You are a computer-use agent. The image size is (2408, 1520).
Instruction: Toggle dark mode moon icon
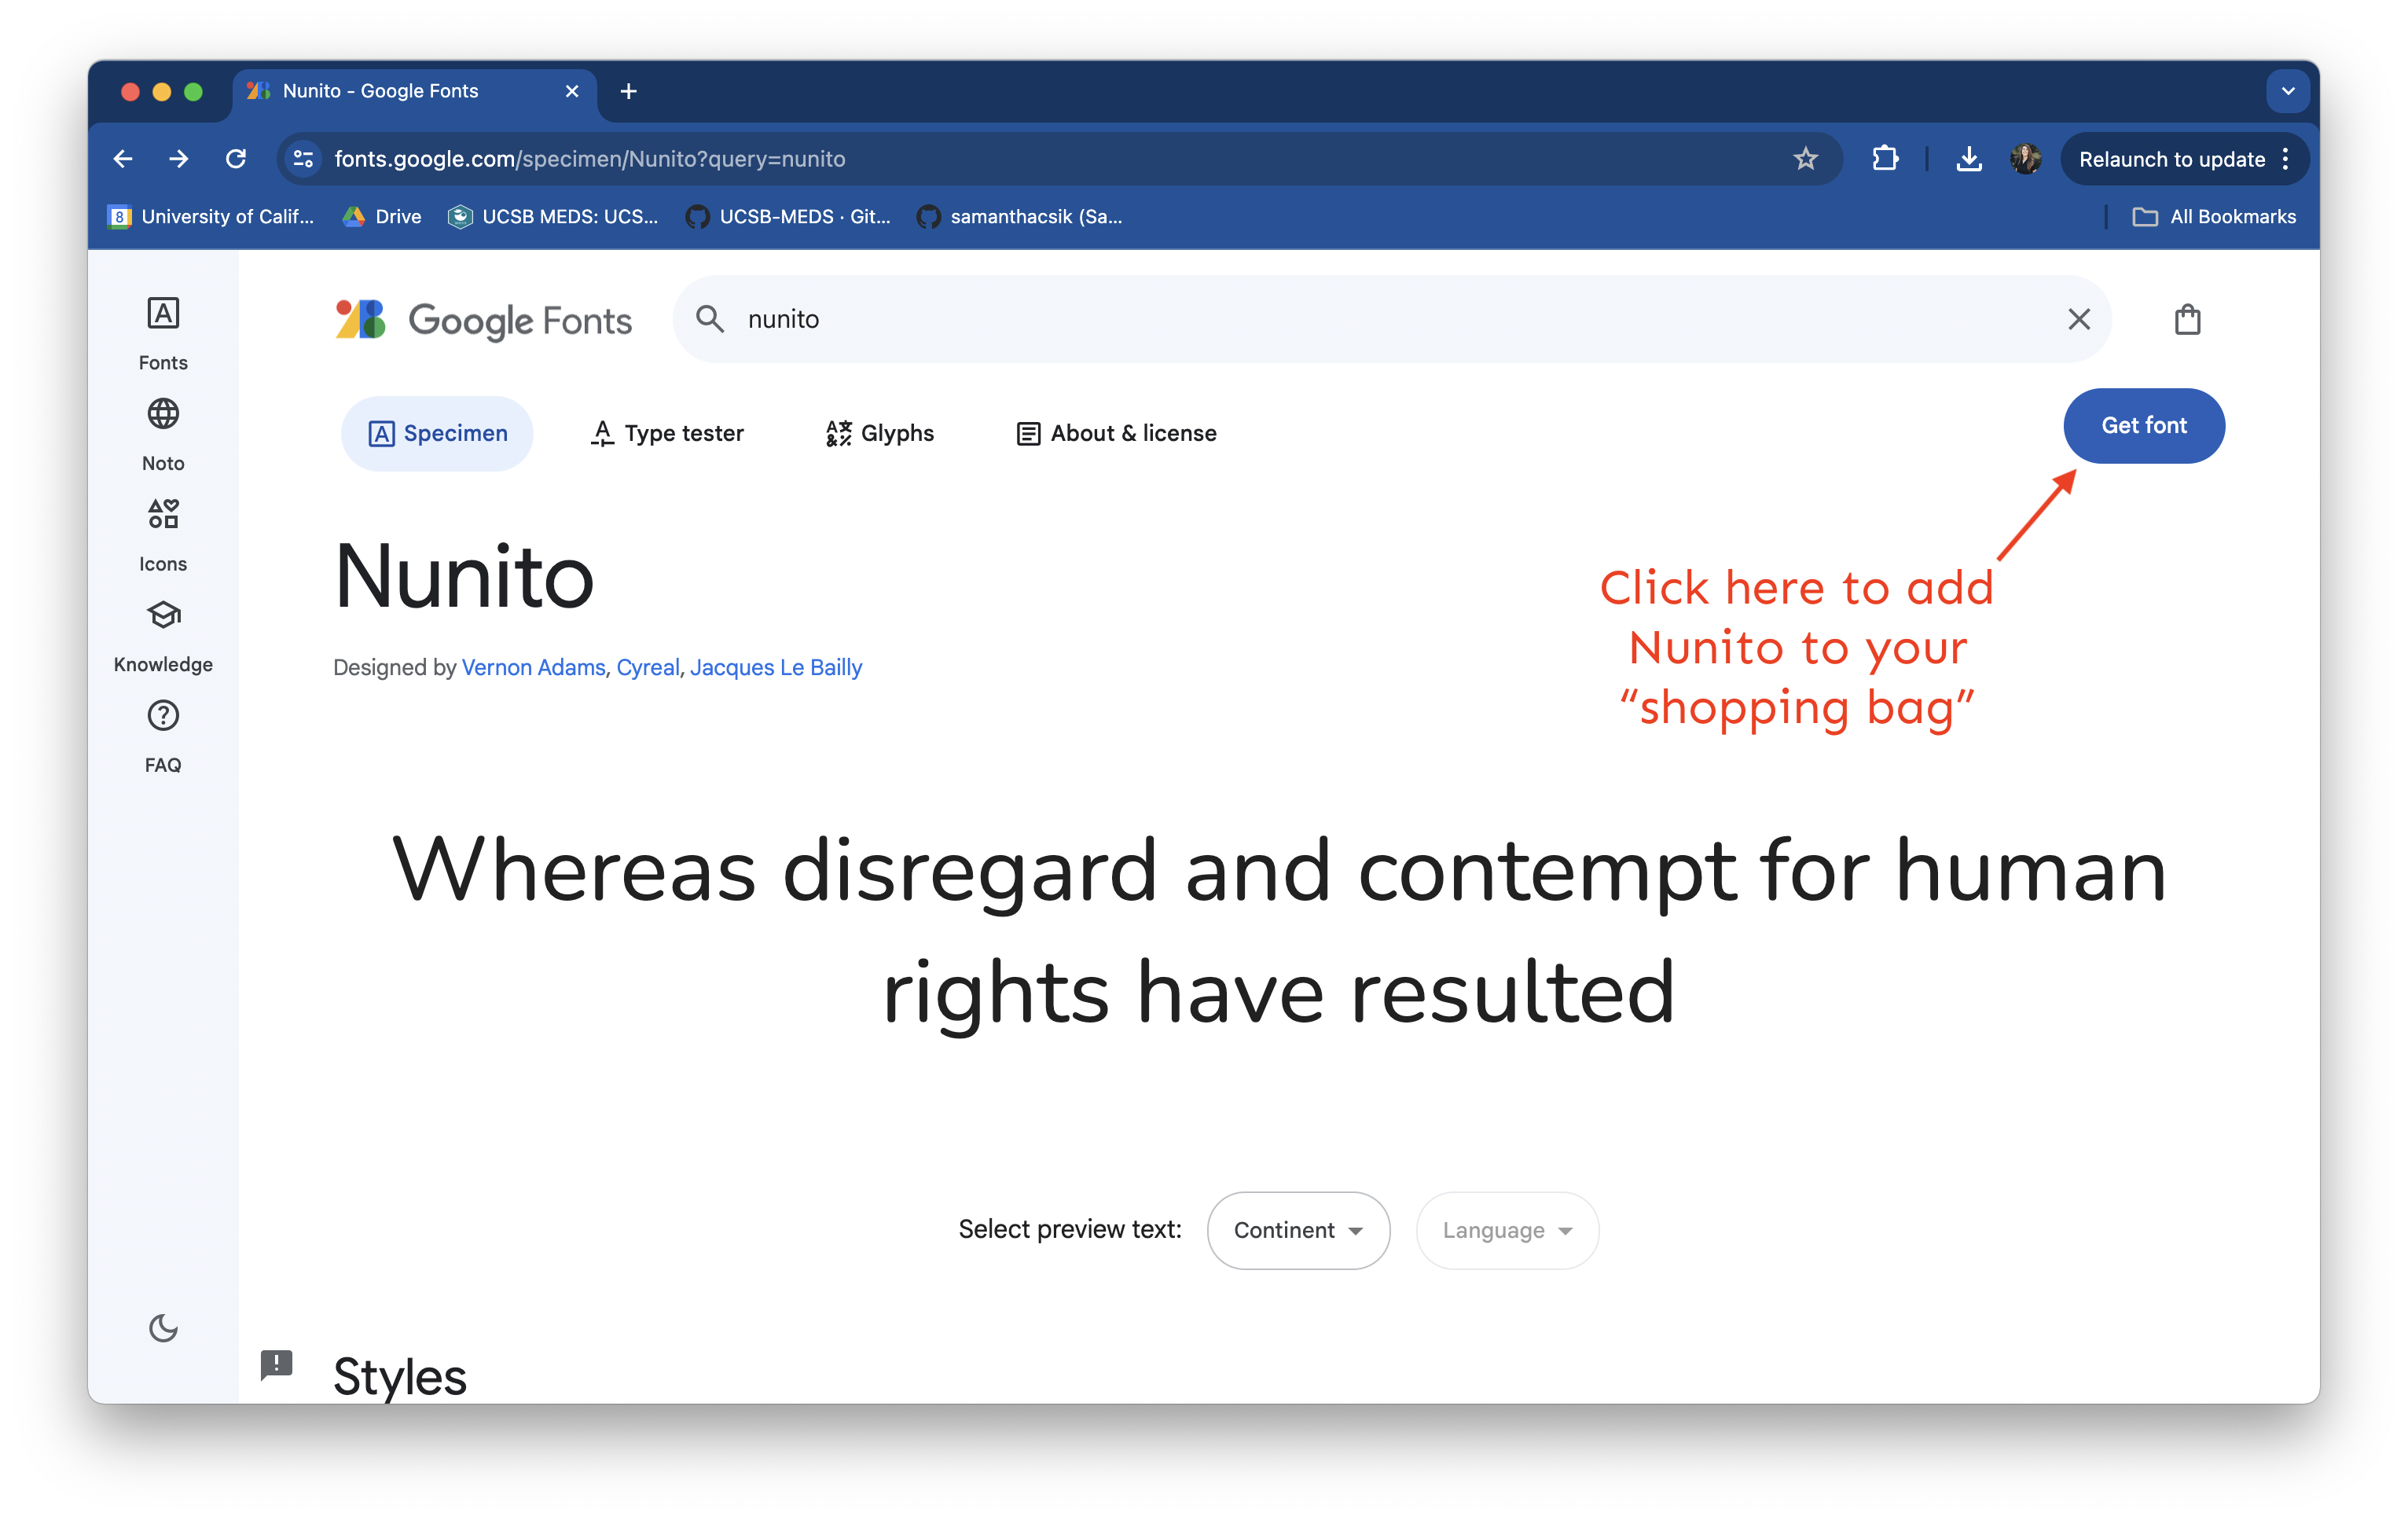pyautogui.click(x=163, y=1328)
